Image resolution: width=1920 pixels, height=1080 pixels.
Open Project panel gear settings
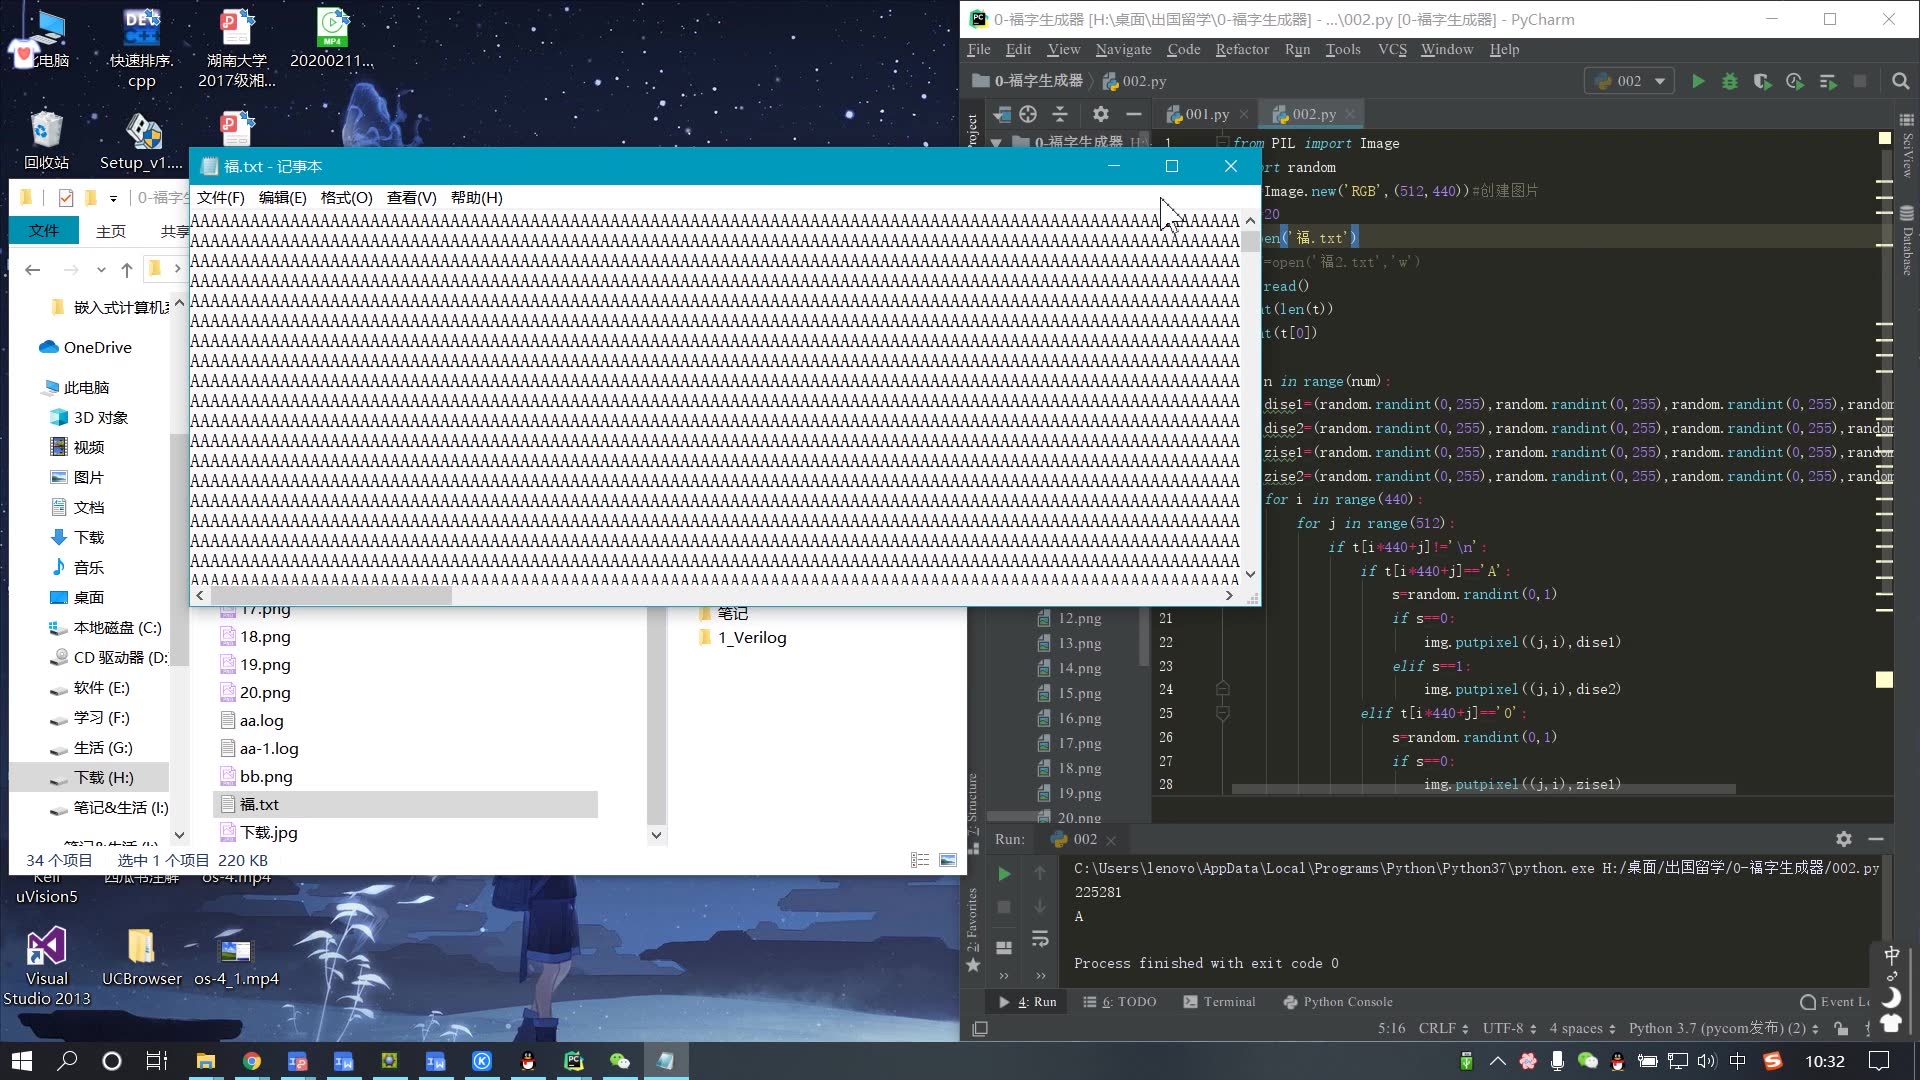1100,114
